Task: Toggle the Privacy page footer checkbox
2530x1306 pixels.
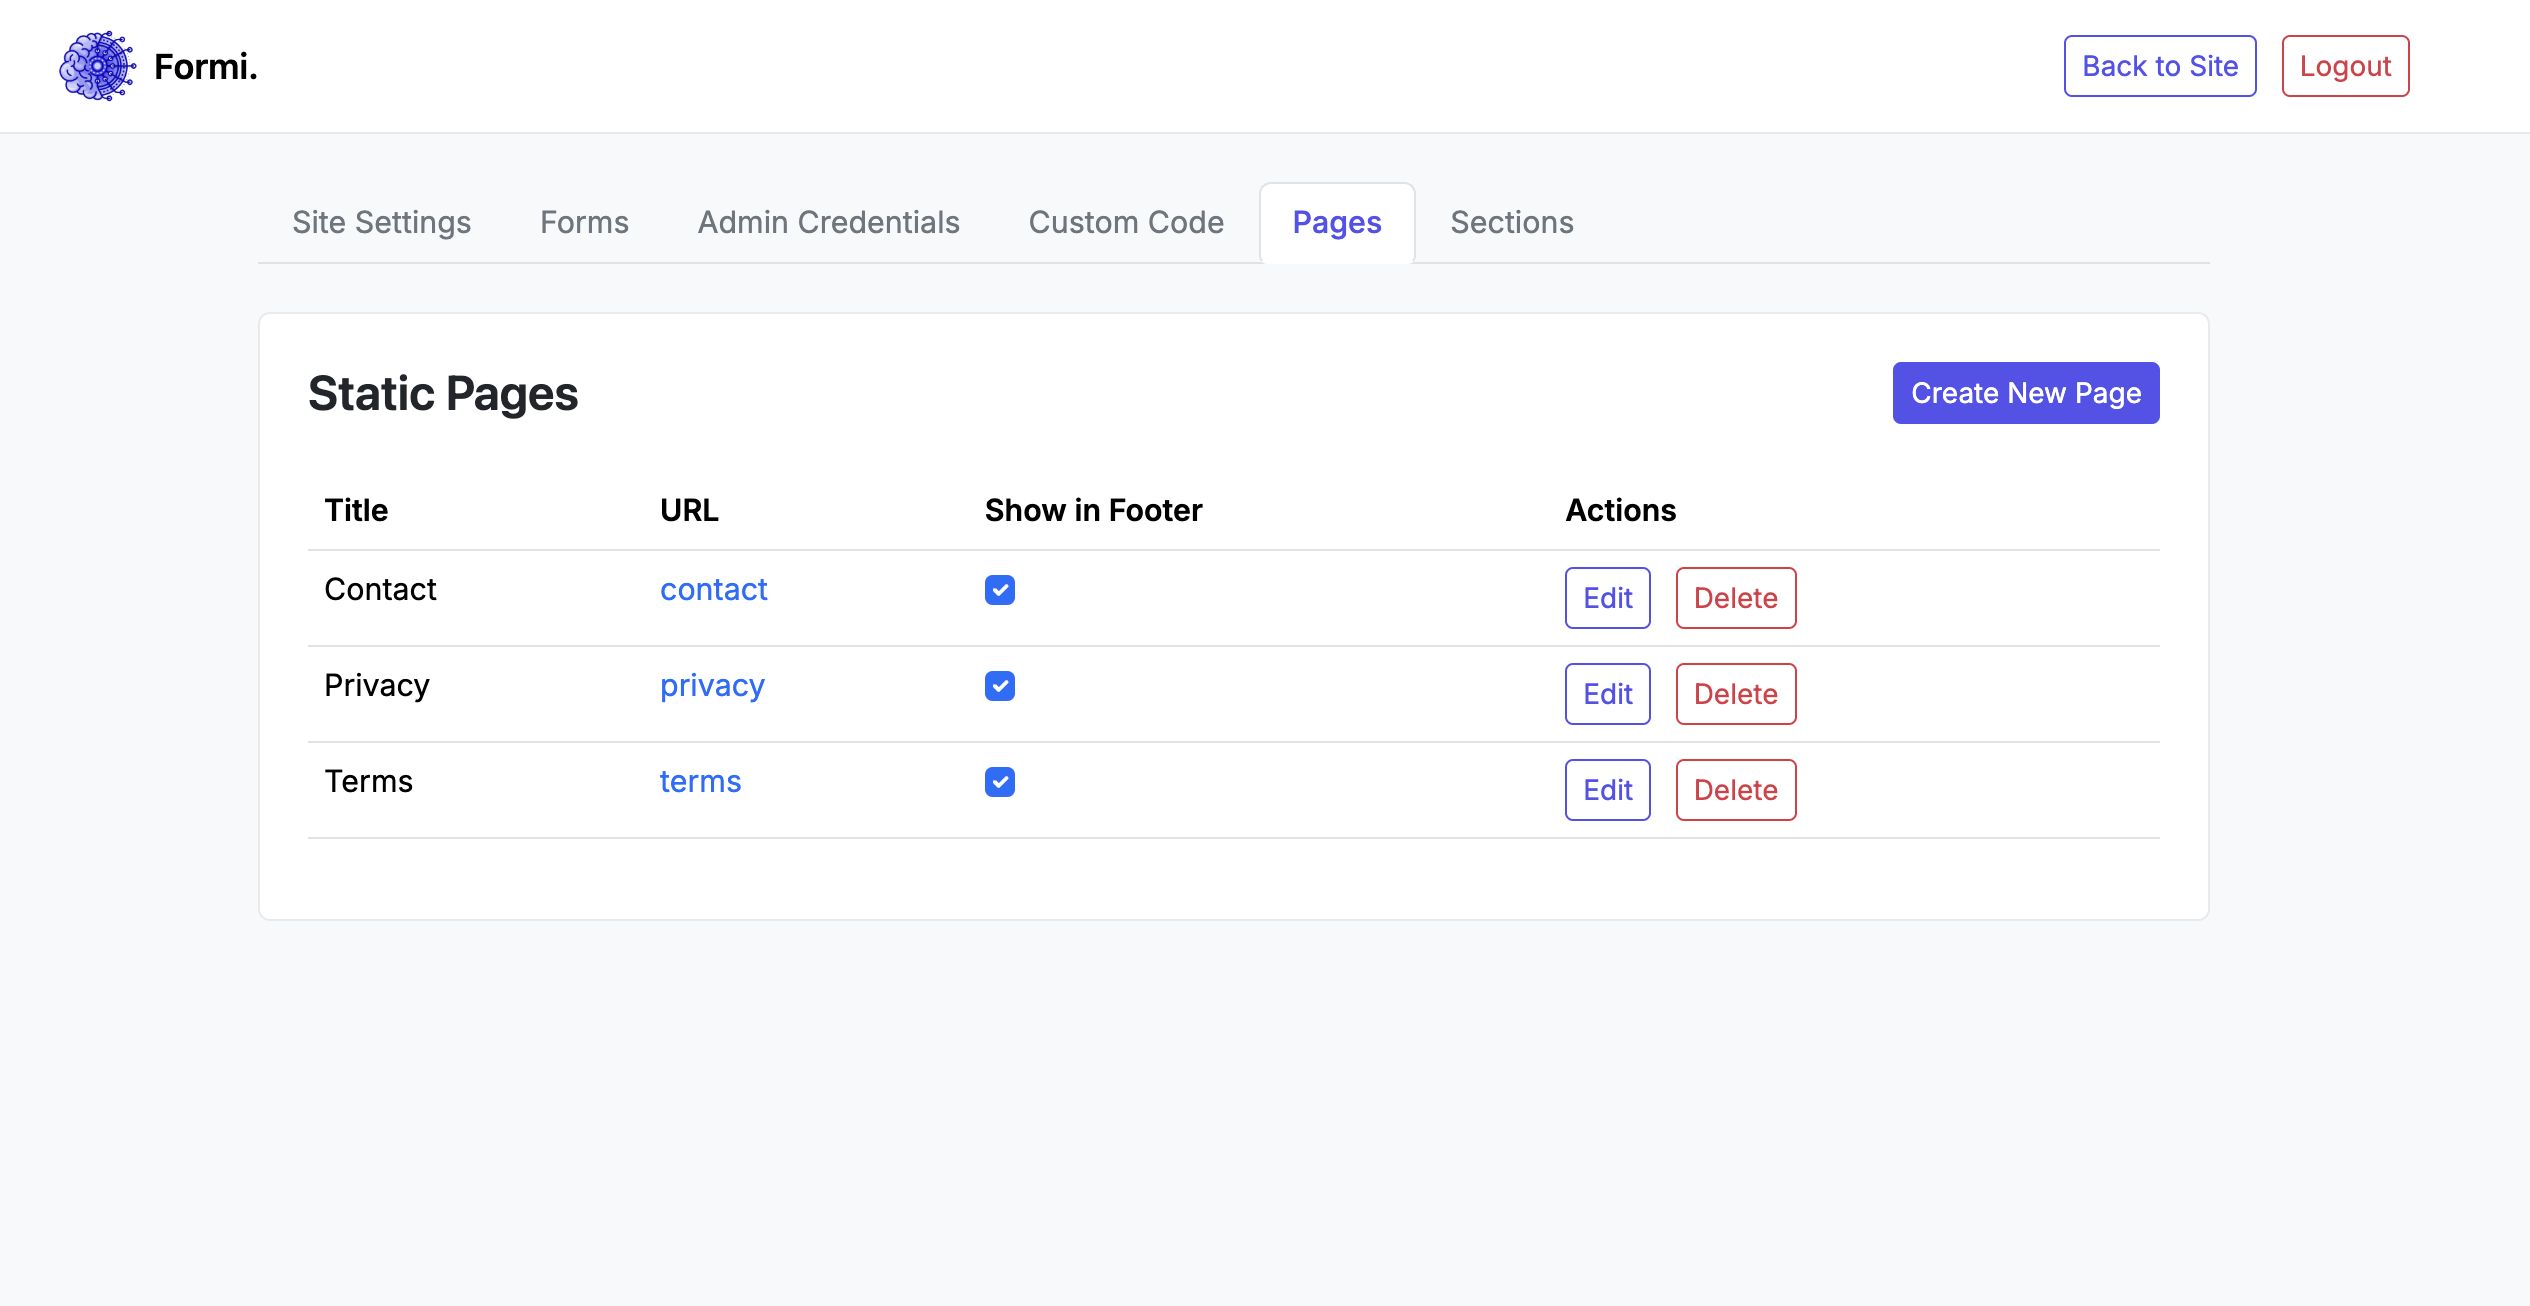Action: pyautogui.click(x=999, y=686)
